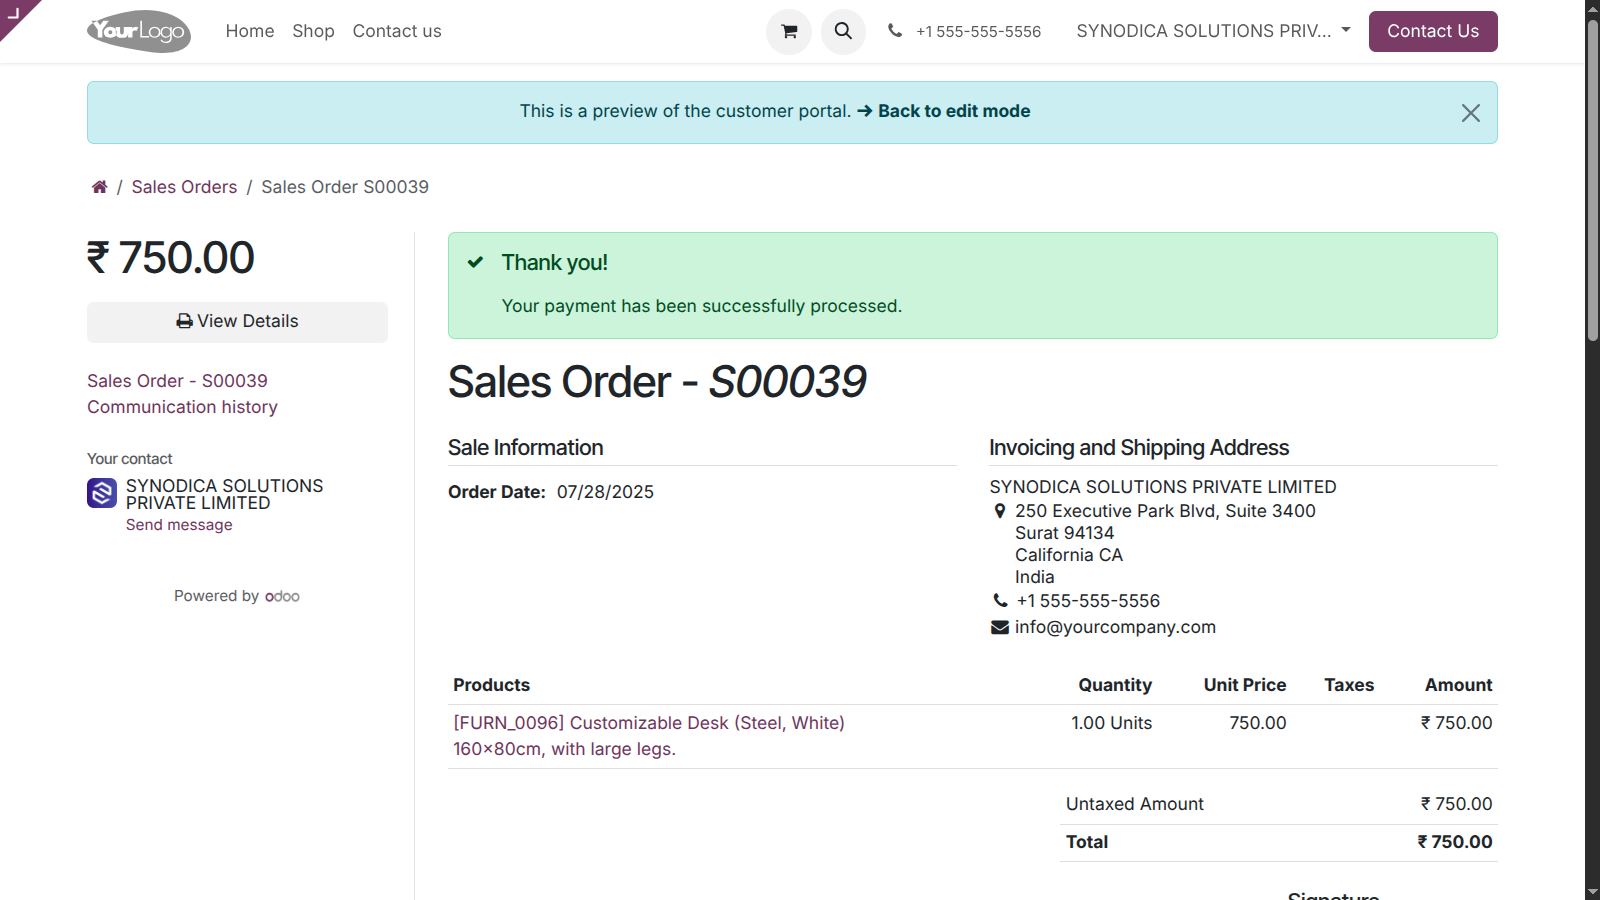Click the envelope email icon
Image resolution: width=1600 pixels, height=900 pixels.
(x=999, y=627)
